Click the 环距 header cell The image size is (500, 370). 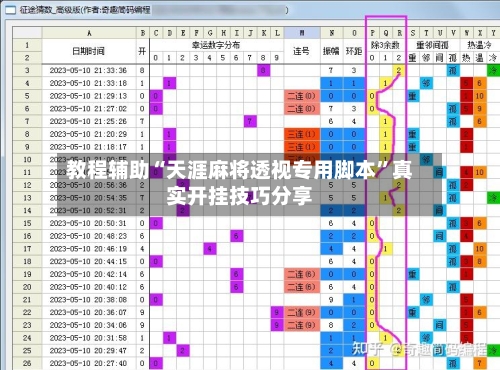pos(354,51)
